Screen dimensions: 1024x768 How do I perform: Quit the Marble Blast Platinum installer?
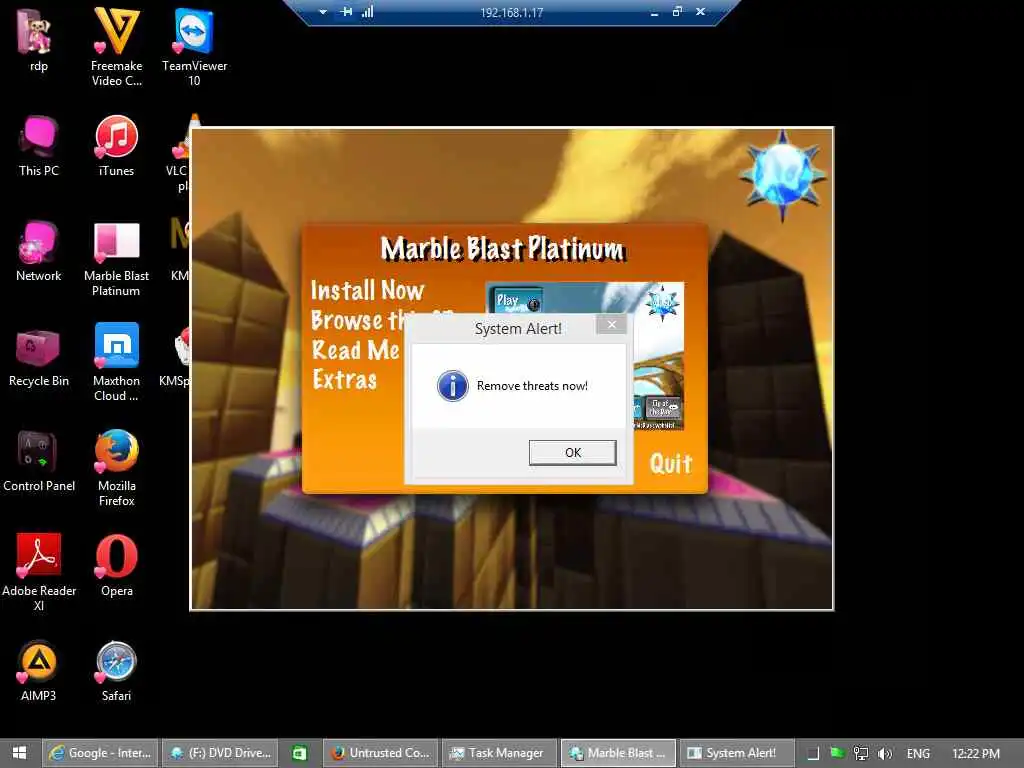pos(670,464)
